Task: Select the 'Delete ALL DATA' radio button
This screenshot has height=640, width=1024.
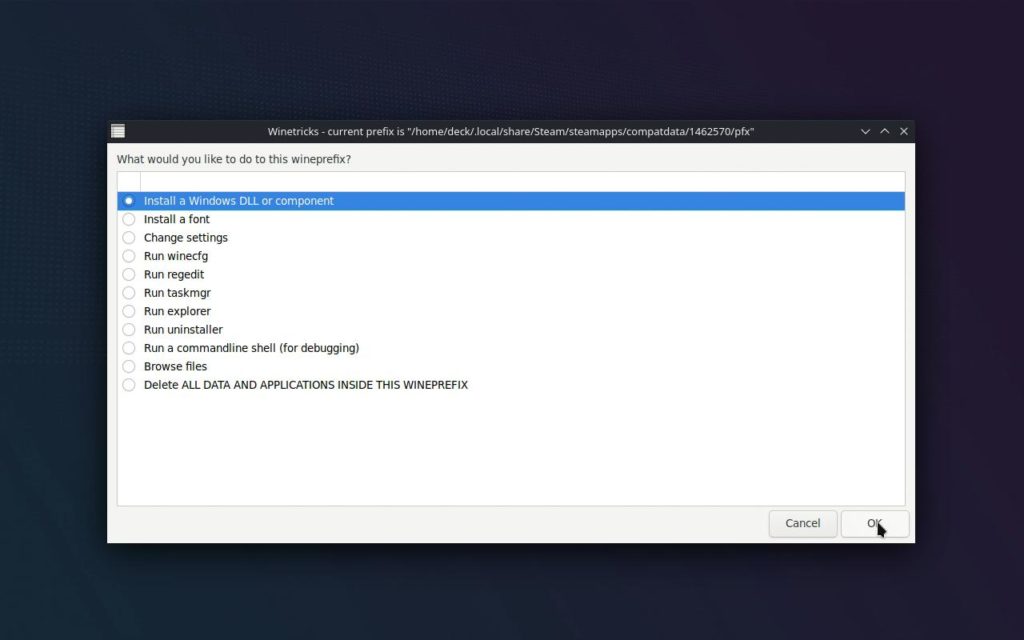Action: coord(129,385)
